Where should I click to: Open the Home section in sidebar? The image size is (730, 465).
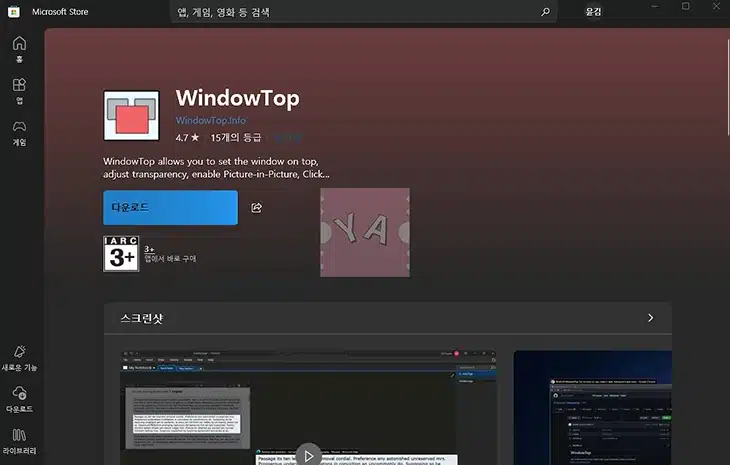coord(19,49)
